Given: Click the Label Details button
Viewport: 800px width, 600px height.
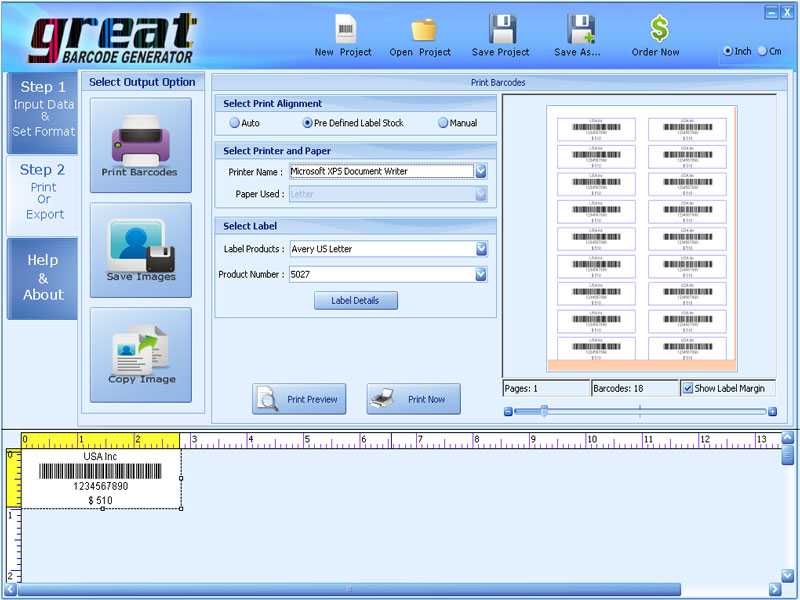Looking at the screenshot, I should coord(355,300).
